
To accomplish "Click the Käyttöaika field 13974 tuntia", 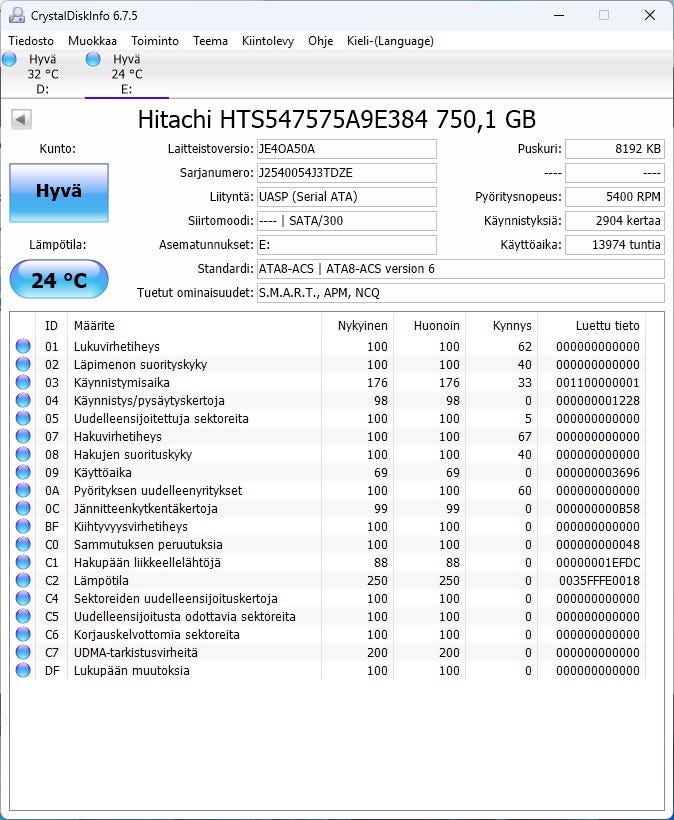I will (x=615, y=245).
